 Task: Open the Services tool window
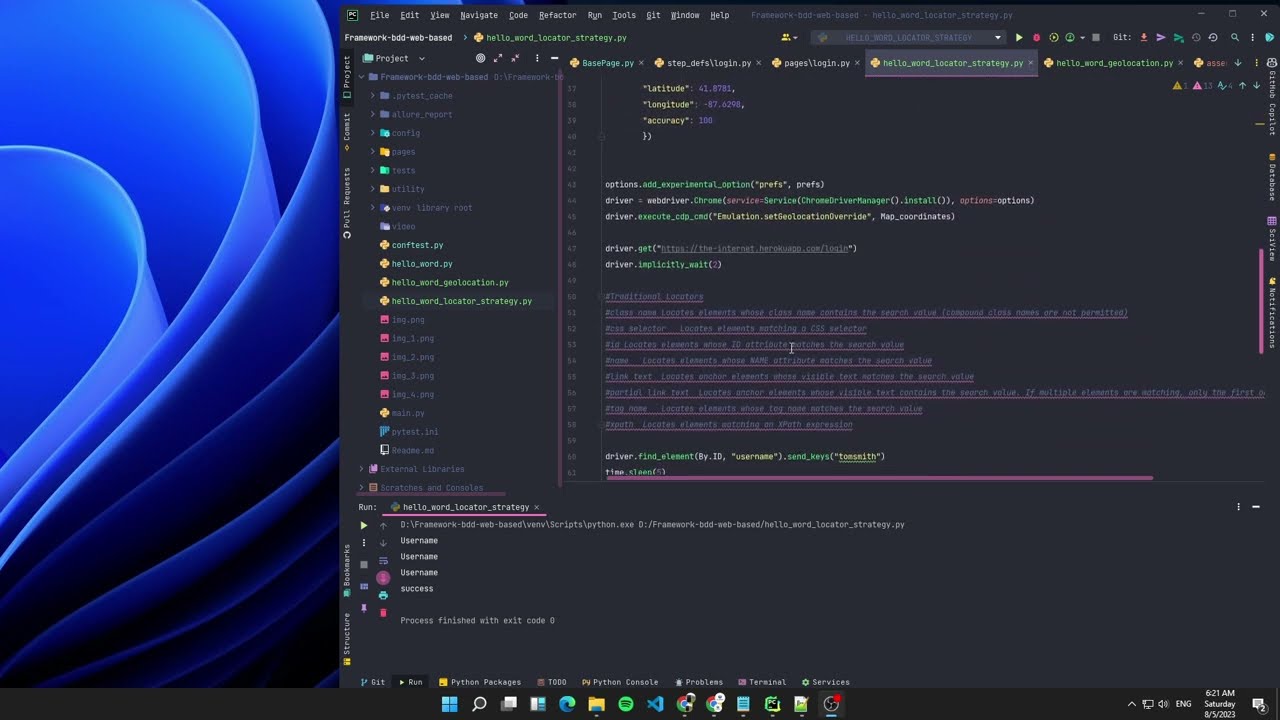(x=825, y=682)
